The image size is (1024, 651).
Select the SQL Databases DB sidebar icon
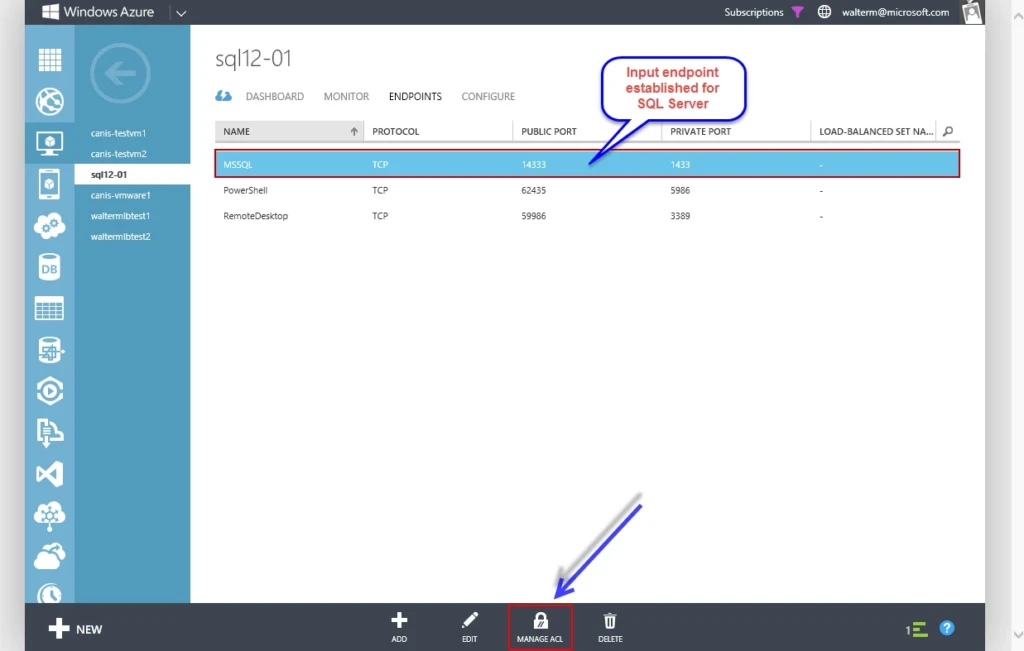pos(49,267)
